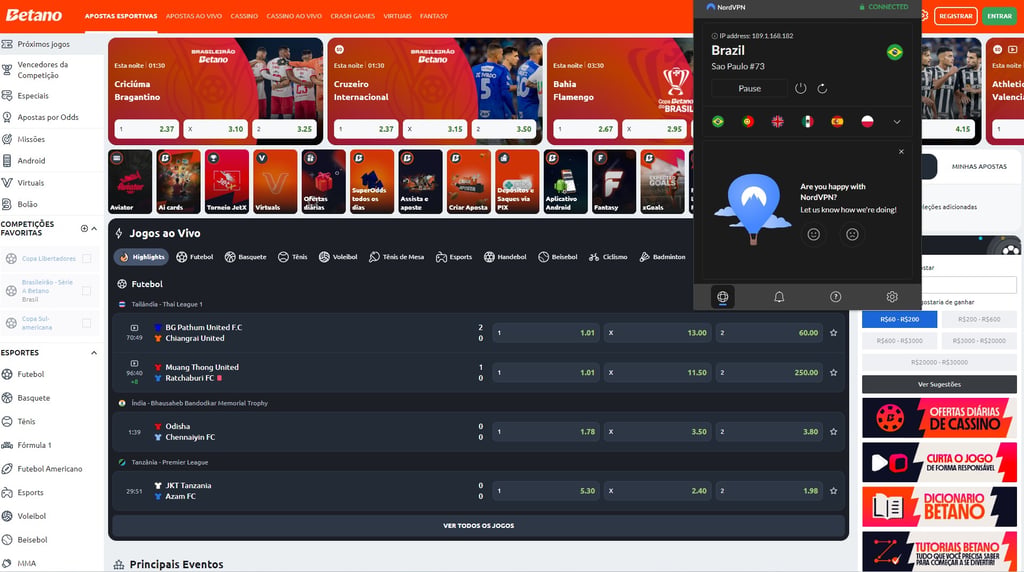This screenshot has height=572, width=1024.
Task: Bet Azam FC win at 1.98
Action: pyautogui.click(x=769, y=491)
